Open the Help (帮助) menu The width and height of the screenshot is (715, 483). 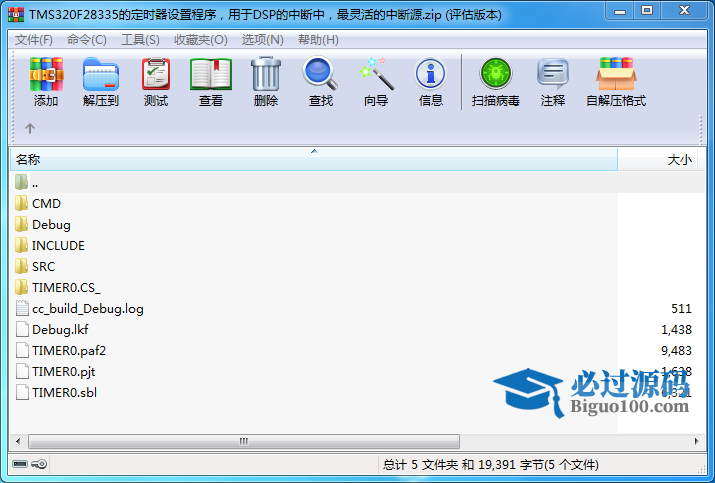pyautogui.click(x=318, y=40)
